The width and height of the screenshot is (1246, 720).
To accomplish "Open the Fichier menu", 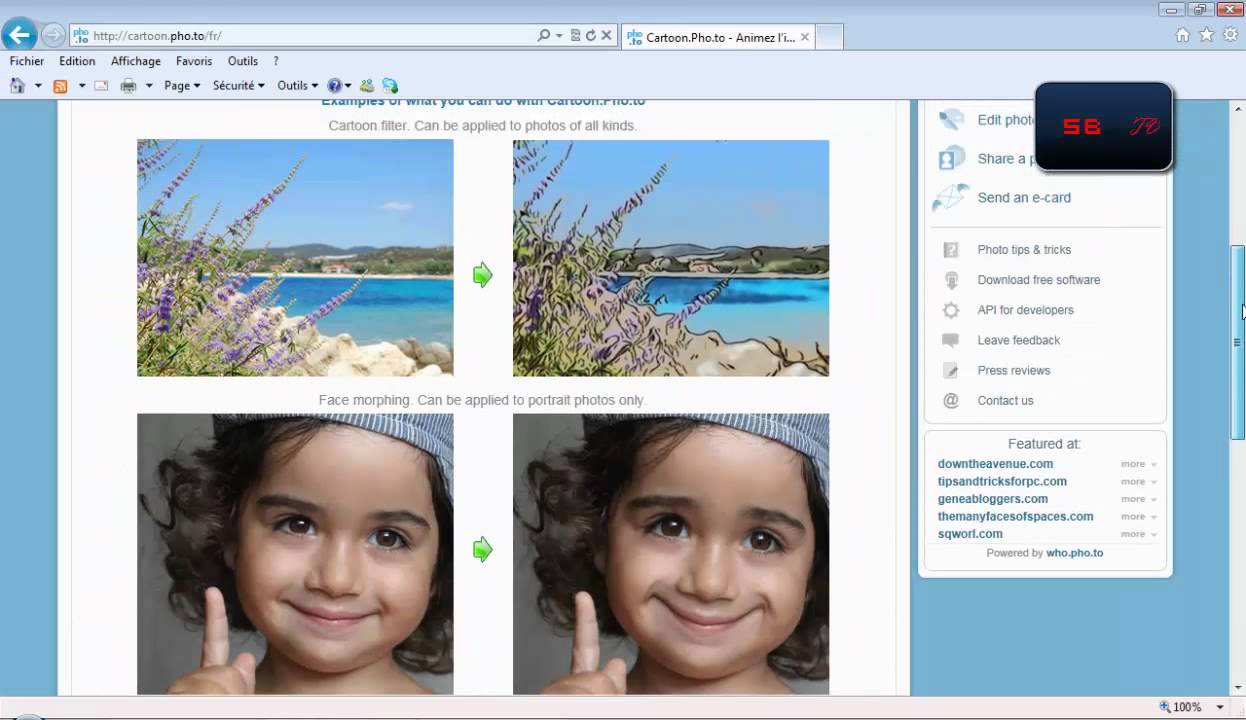I will point(27,61).
